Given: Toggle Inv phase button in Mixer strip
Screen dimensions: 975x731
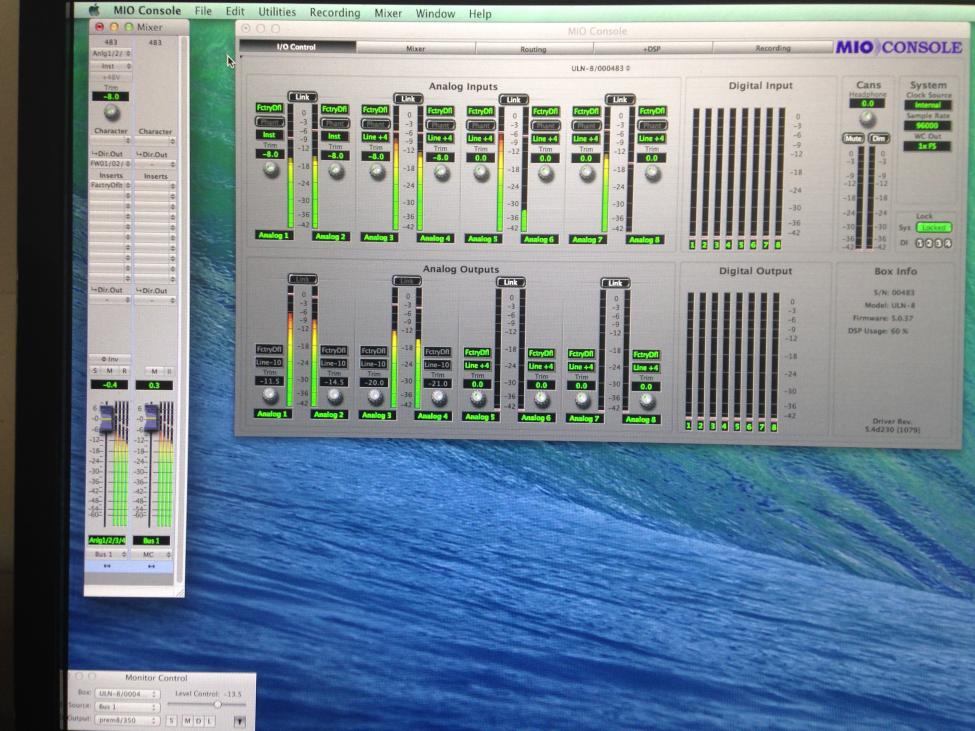Looking at the screenshot, I should click(110, 359).
